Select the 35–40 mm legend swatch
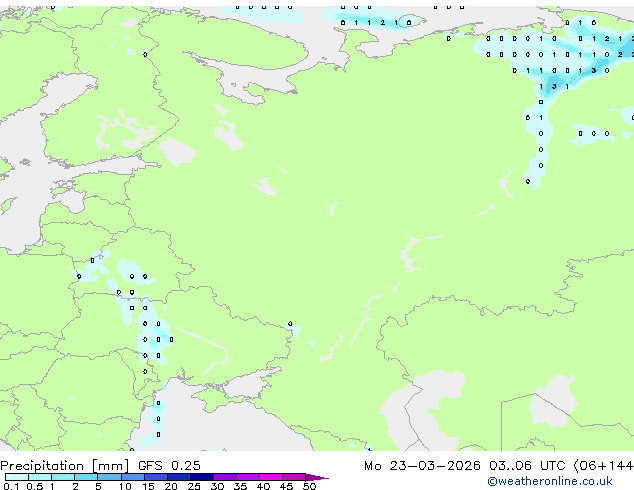This screenshot has height=490, width=634. (247, 477)
